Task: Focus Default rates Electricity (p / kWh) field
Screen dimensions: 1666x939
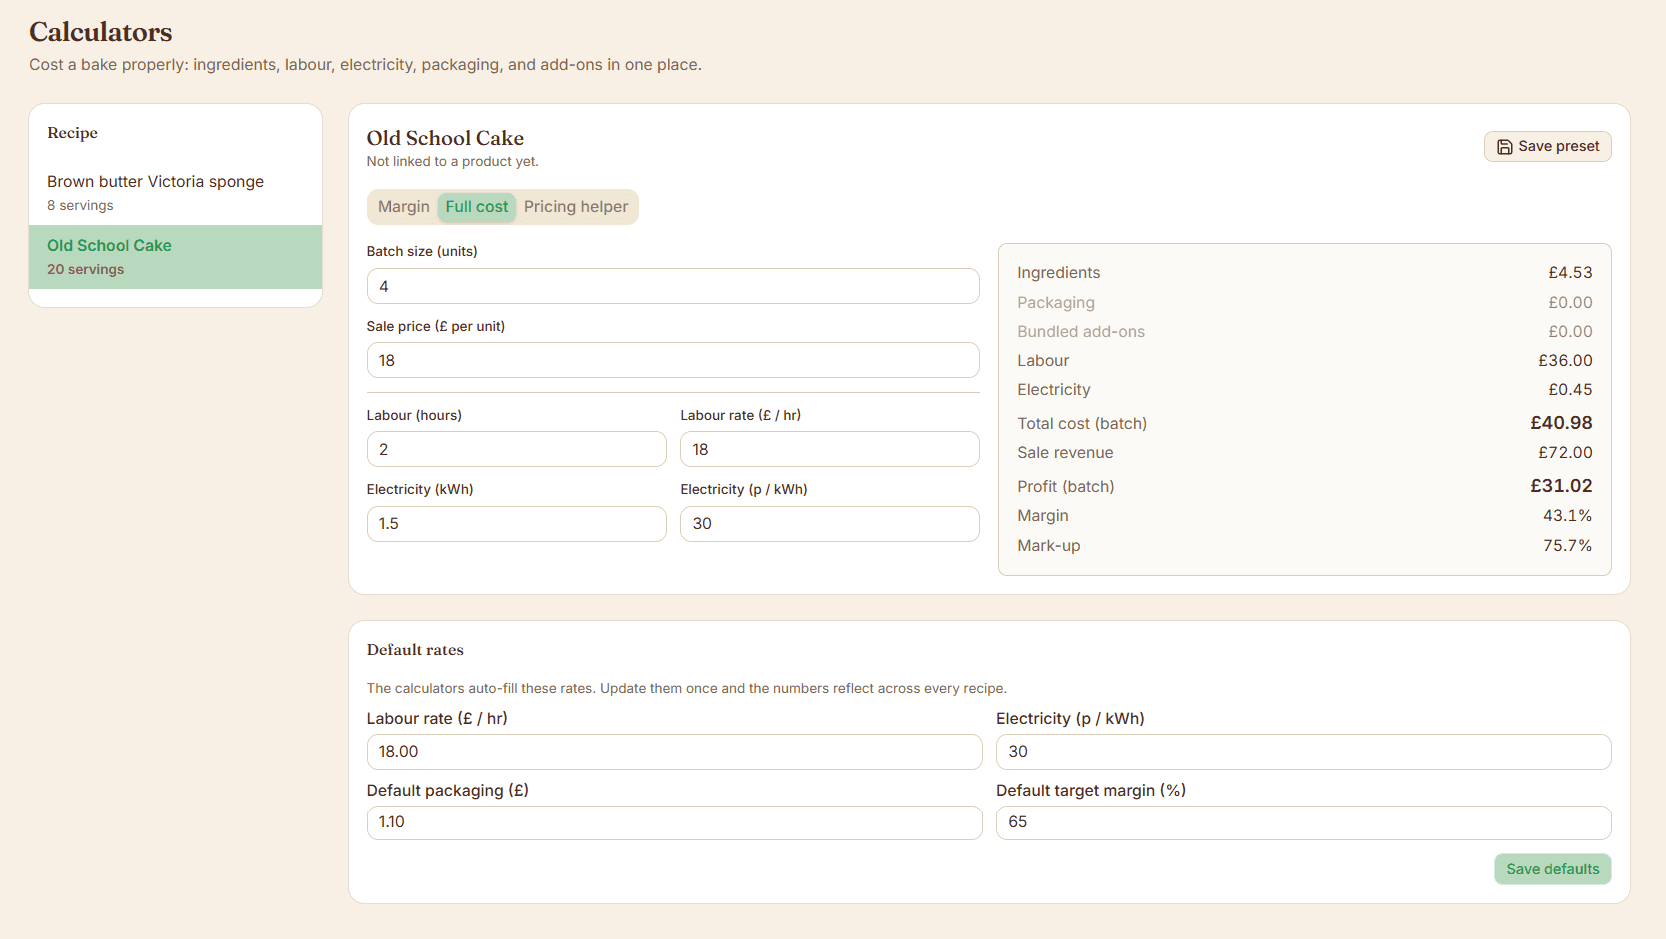Action: pos(1303,752)
